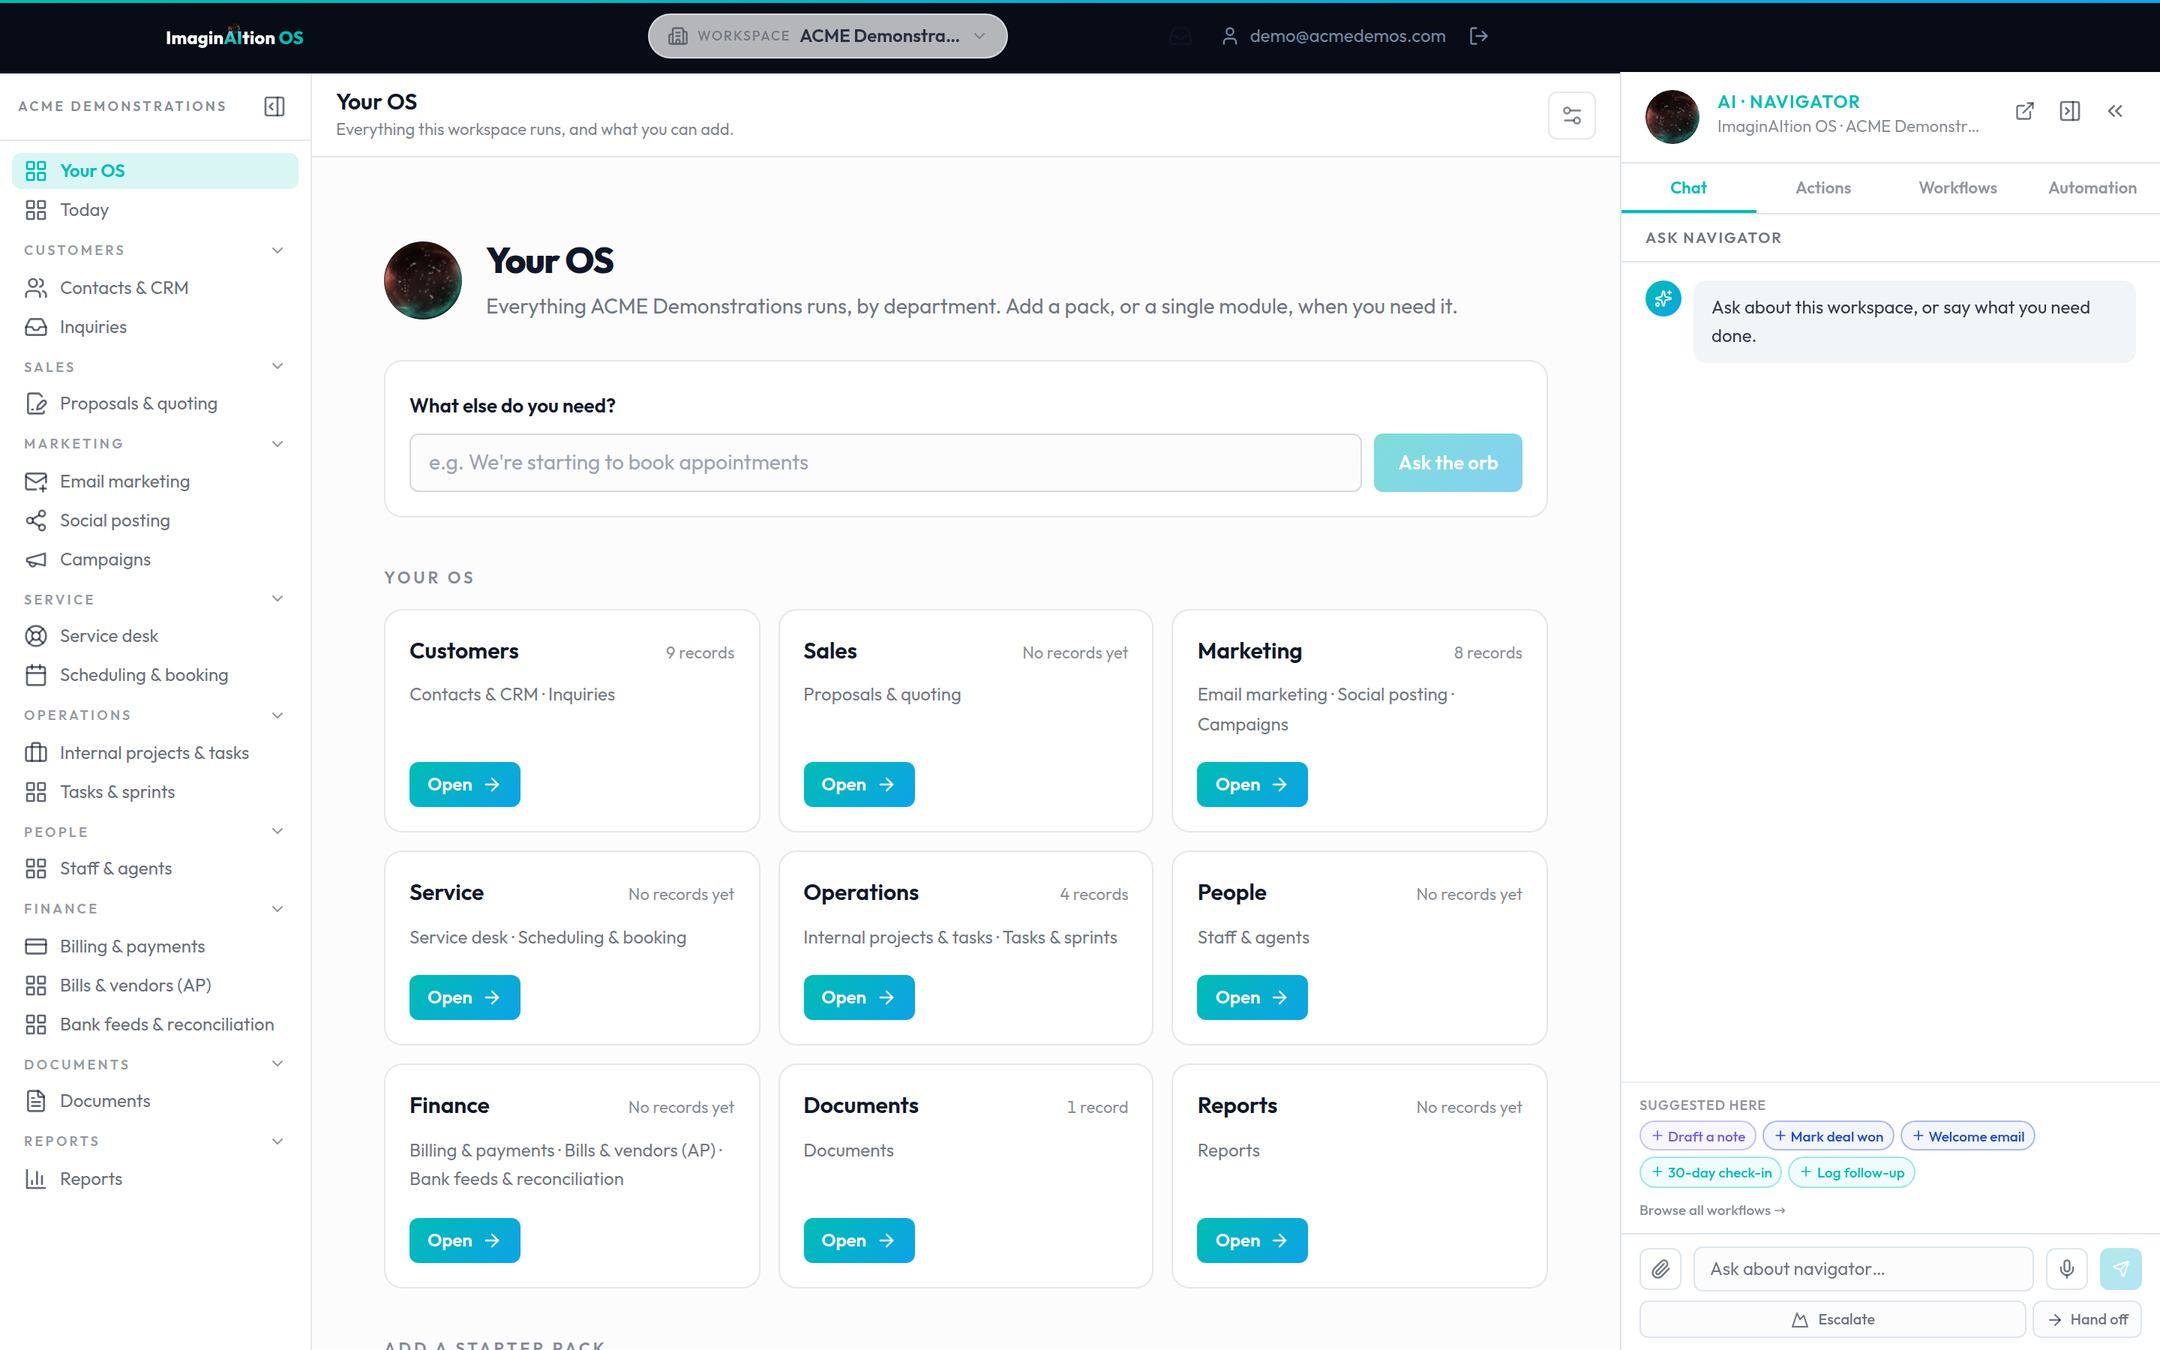Image resolution: width=2160 pixels, height=1350 pixels.
Task: Focus the What else do you need field
Action: pos(885,463)
